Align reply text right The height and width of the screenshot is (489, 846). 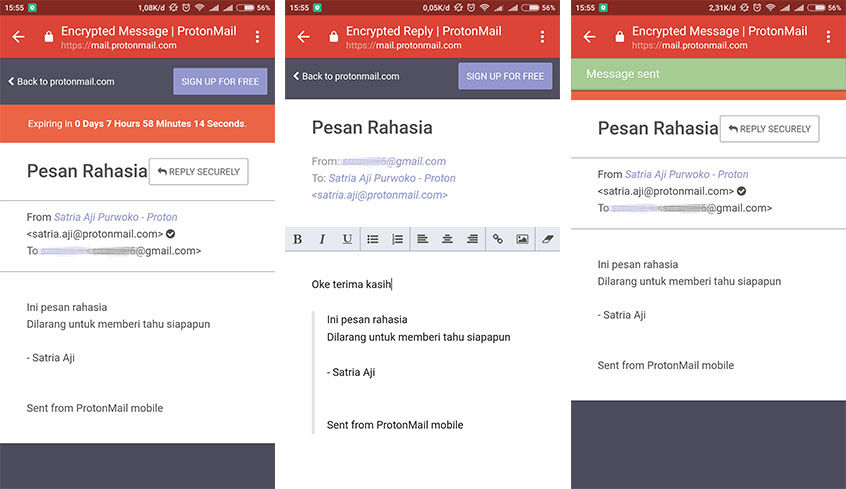(472, 239)
